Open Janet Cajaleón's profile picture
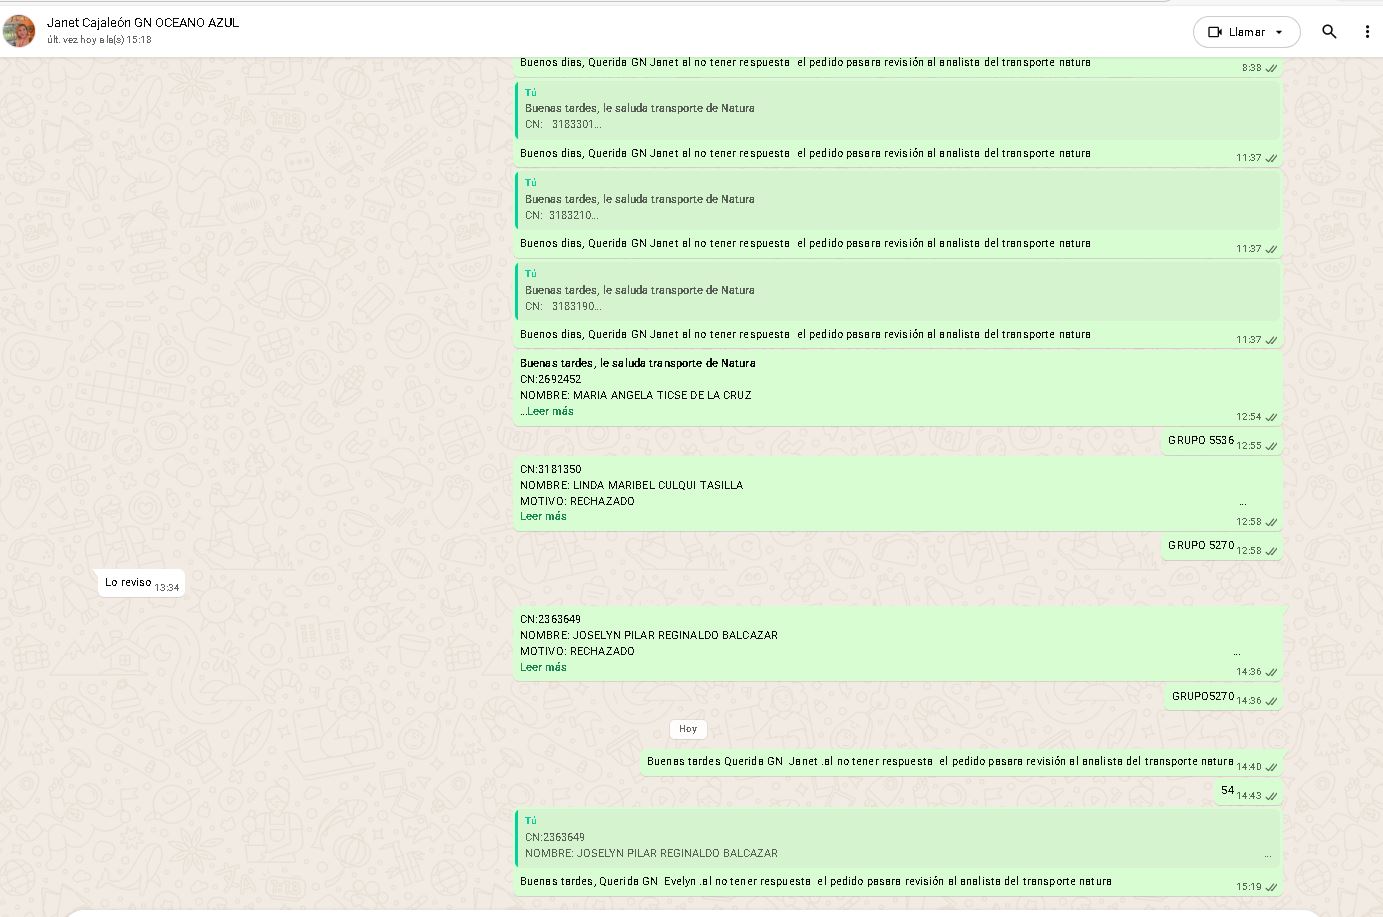 click(19, 31)
